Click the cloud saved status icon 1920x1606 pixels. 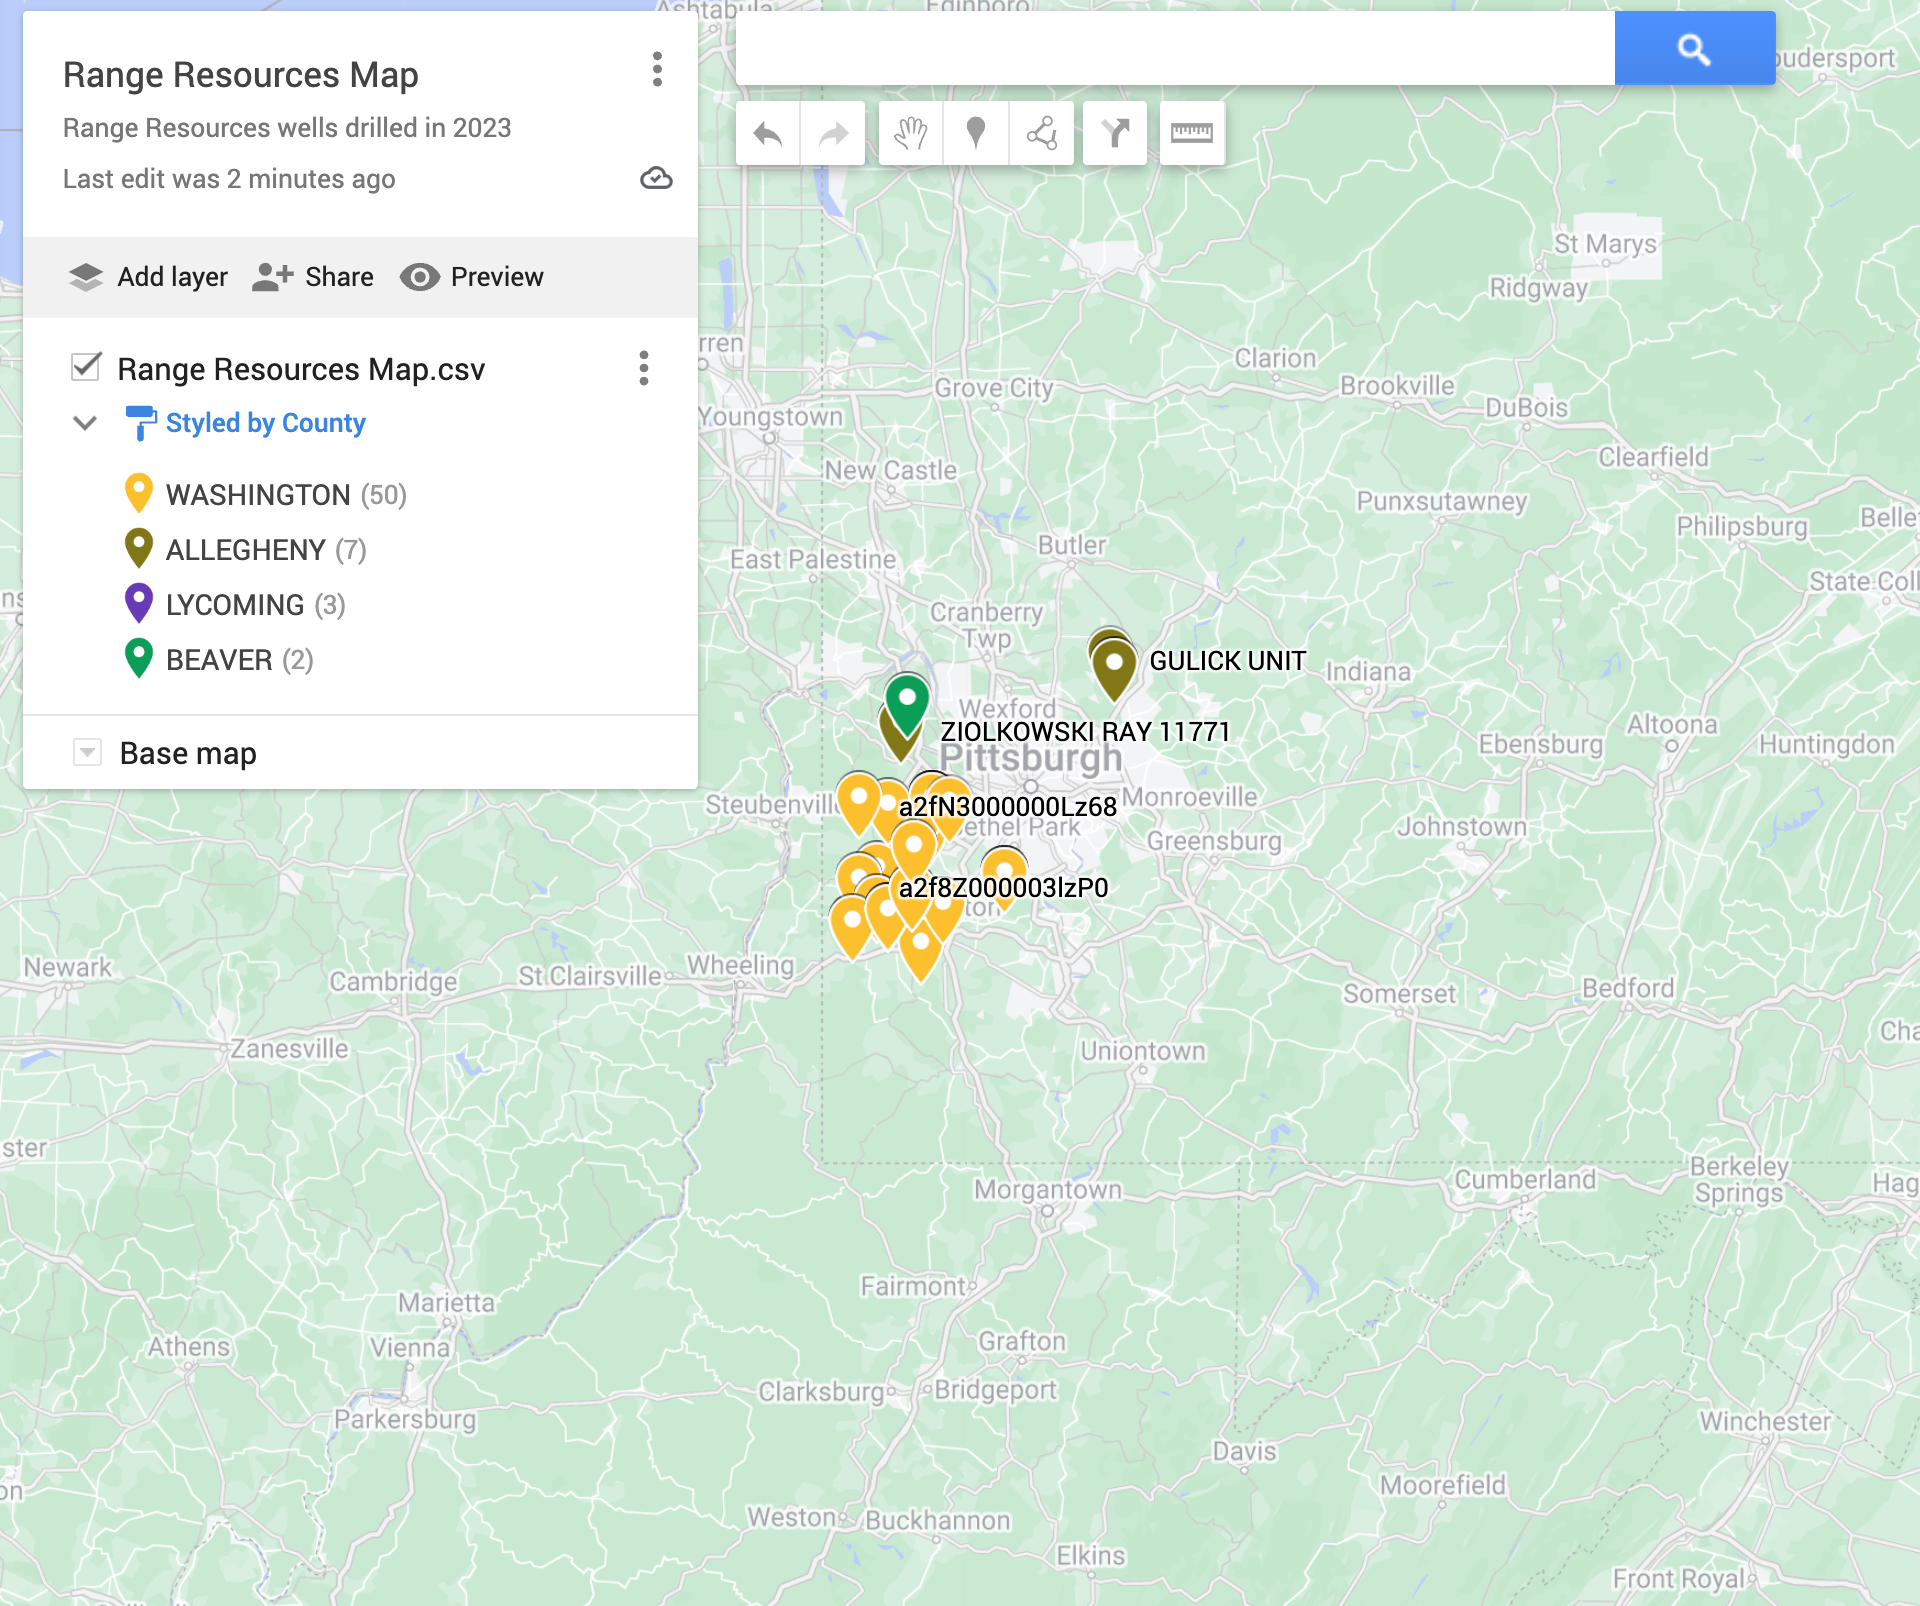pos(656,179)
